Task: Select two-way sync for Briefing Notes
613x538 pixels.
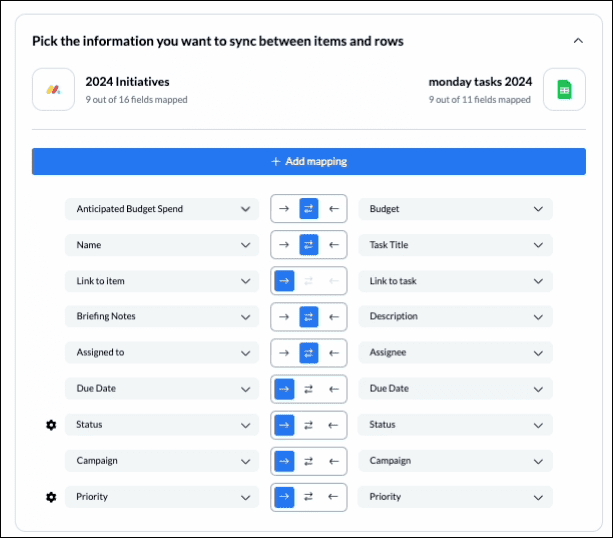Action: 309,317
